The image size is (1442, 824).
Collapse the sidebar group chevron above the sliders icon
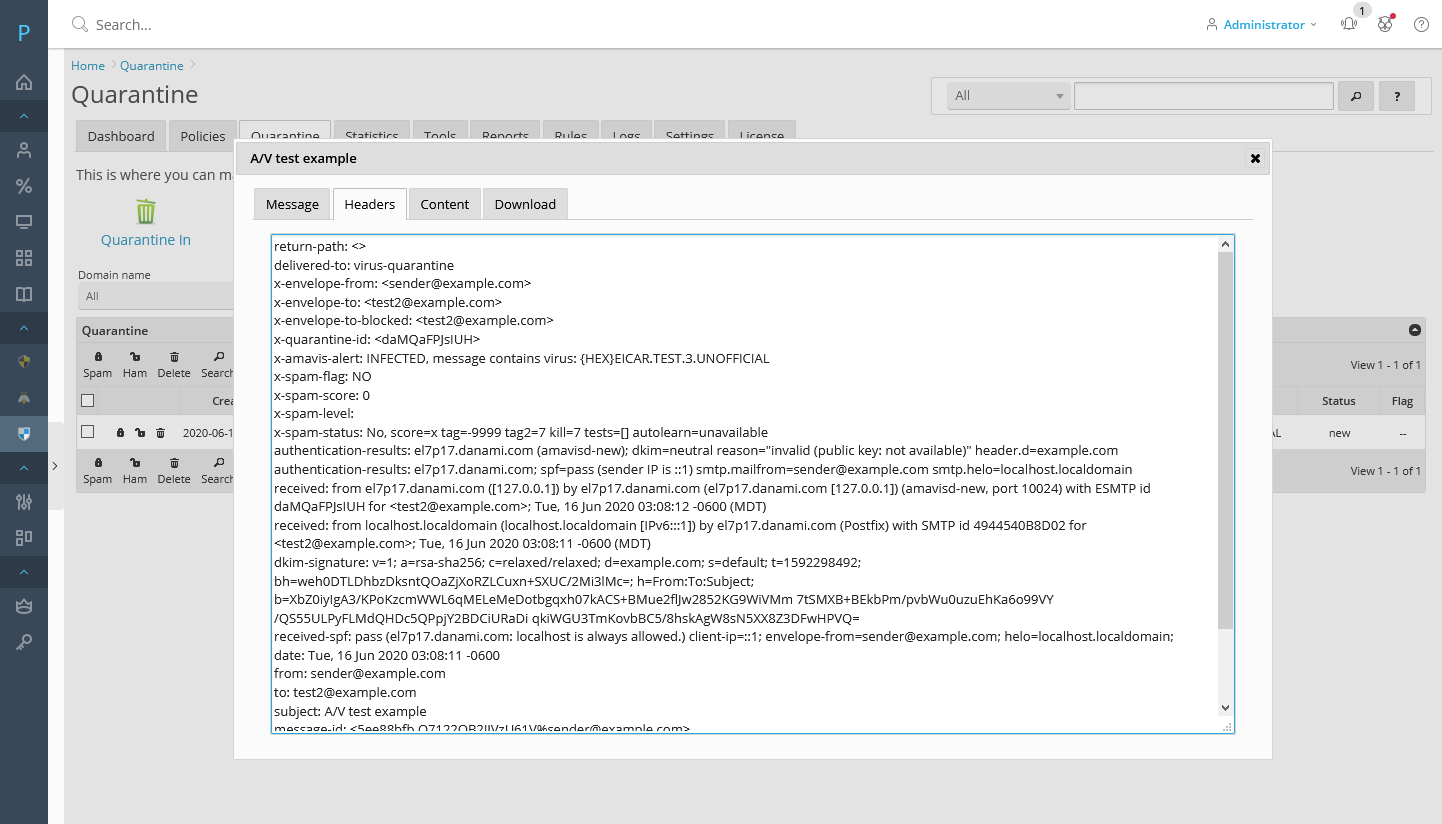24,468
